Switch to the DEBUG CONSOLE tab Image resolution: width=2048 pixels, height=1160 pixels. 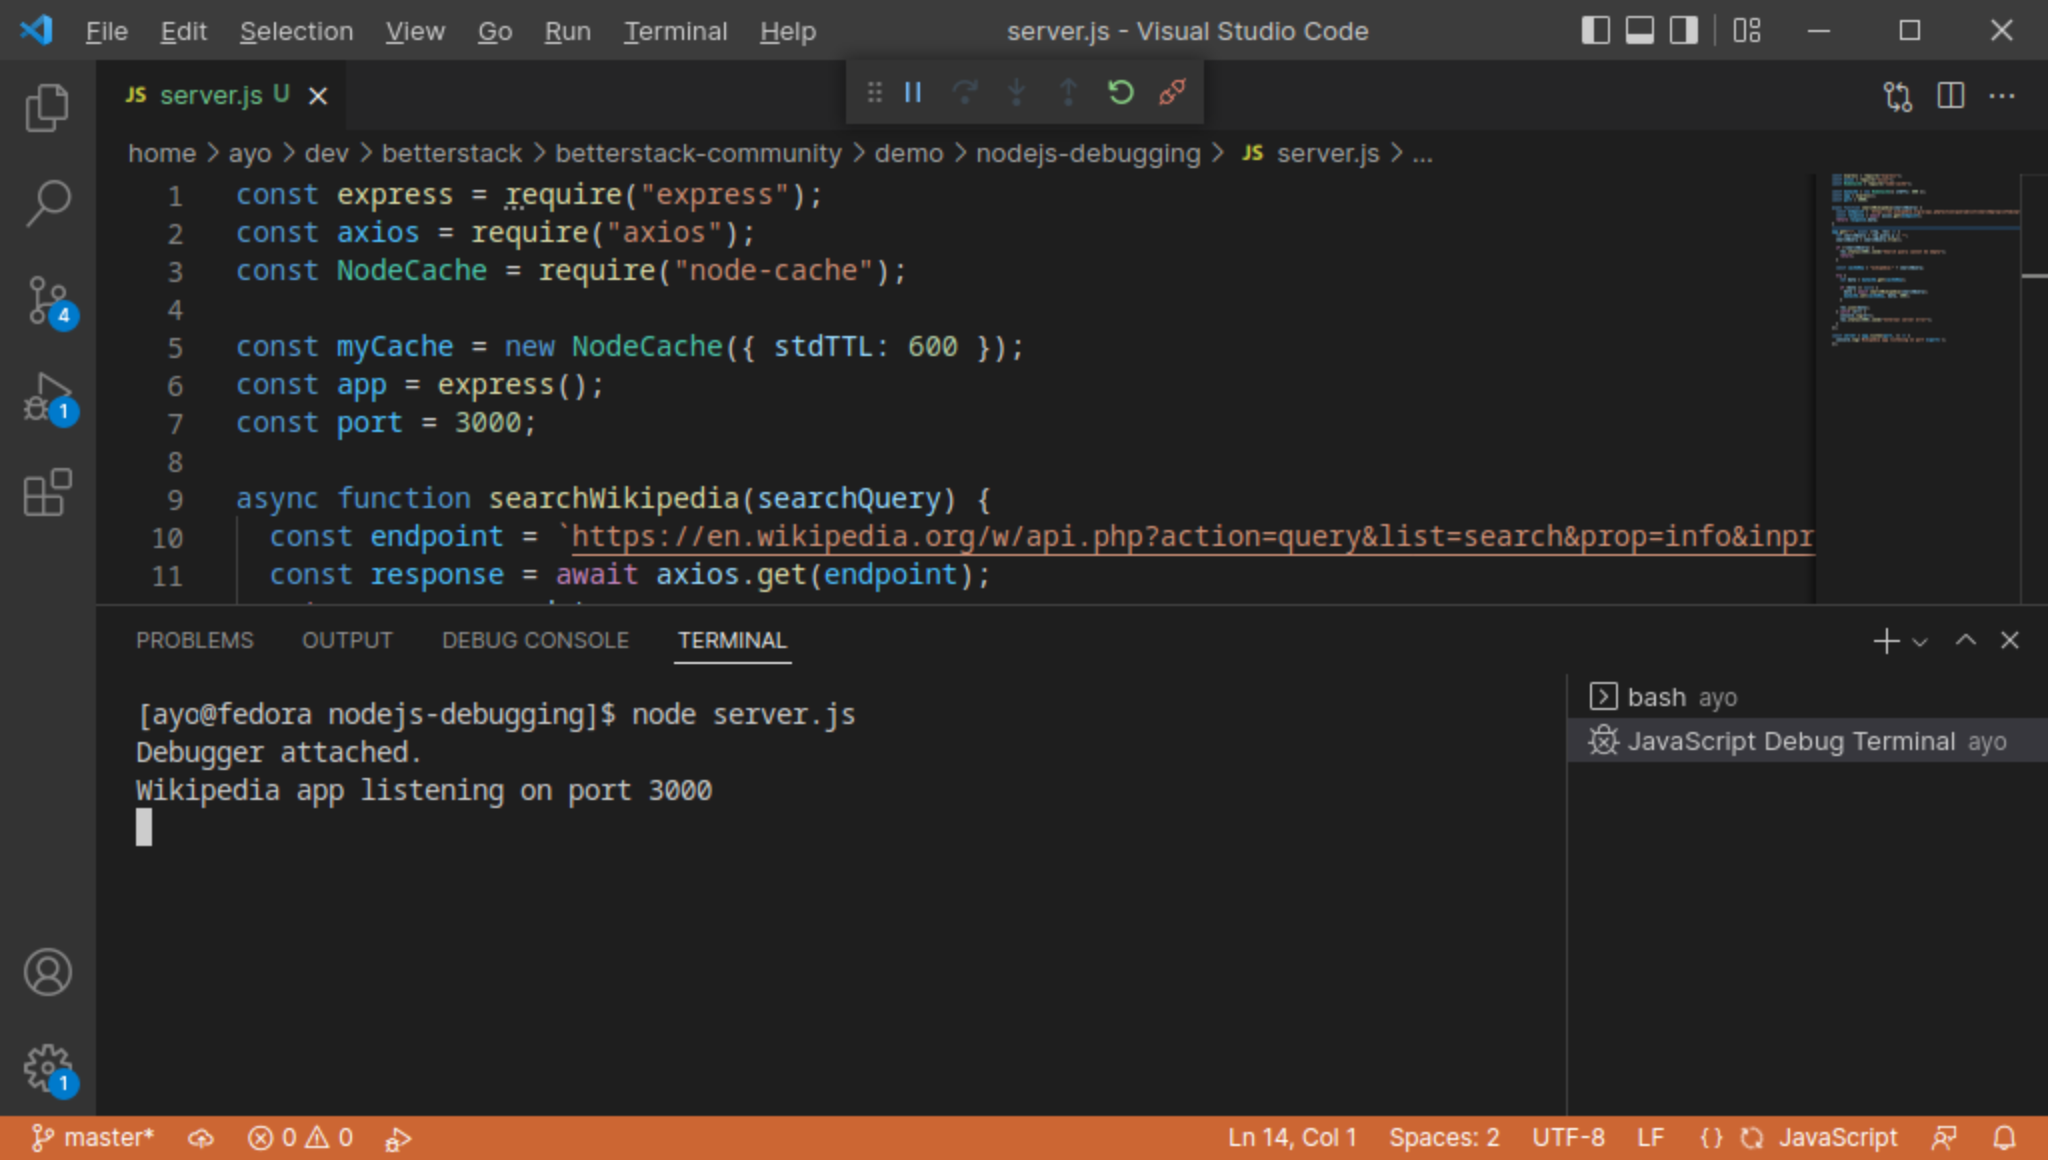click(x=535, y=640)
